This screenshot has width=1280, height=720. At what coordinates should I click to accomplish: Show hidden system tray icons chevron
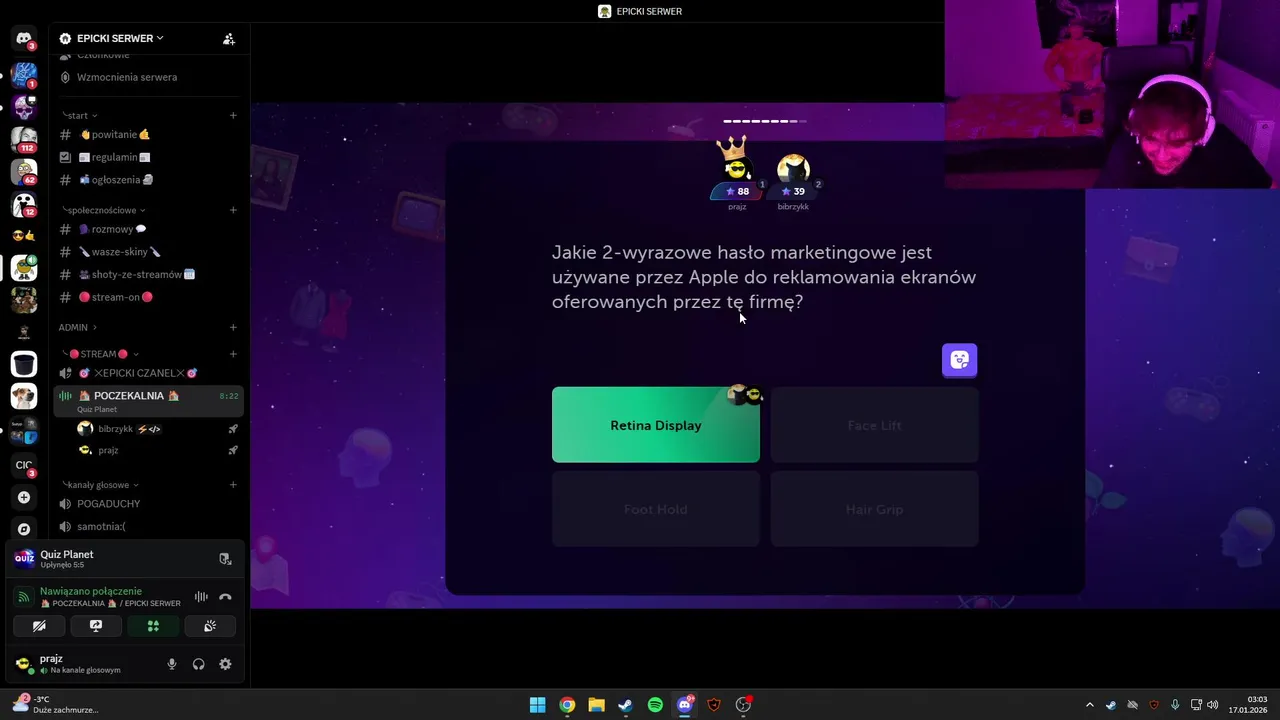1090,705
